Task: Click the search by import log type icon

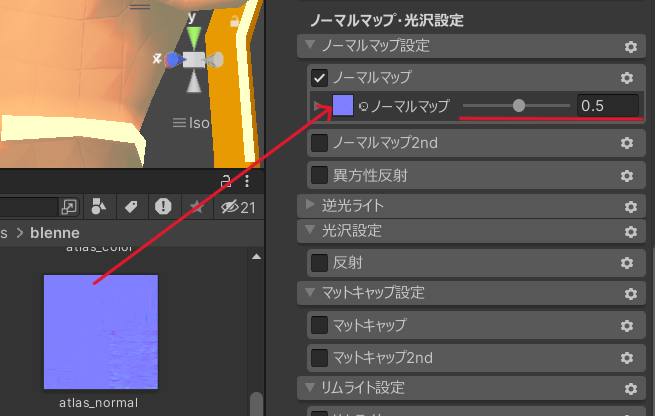Action: 163,206
